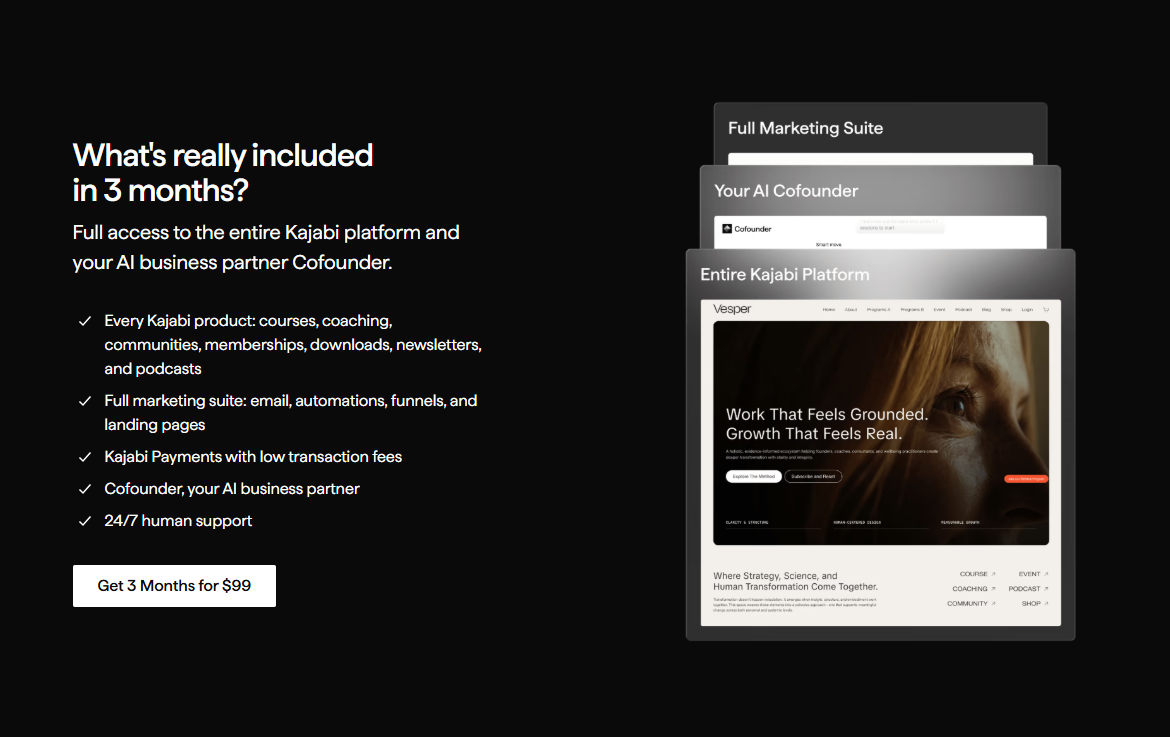Viewport: 1170px width, 737px height.
Task: Click the heading What's really included in 3 months?
Action: pos(222,172)
